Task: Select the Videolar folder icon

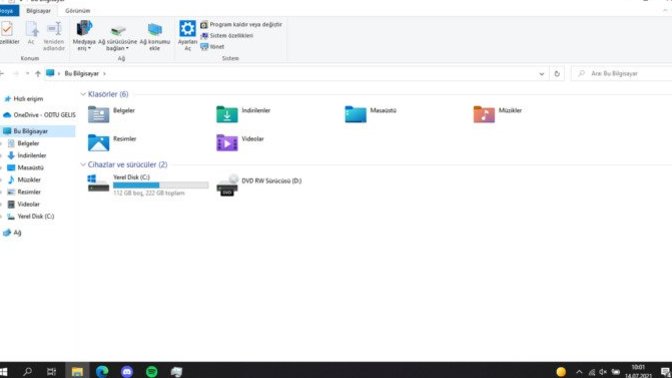Action: pos(227,143)
